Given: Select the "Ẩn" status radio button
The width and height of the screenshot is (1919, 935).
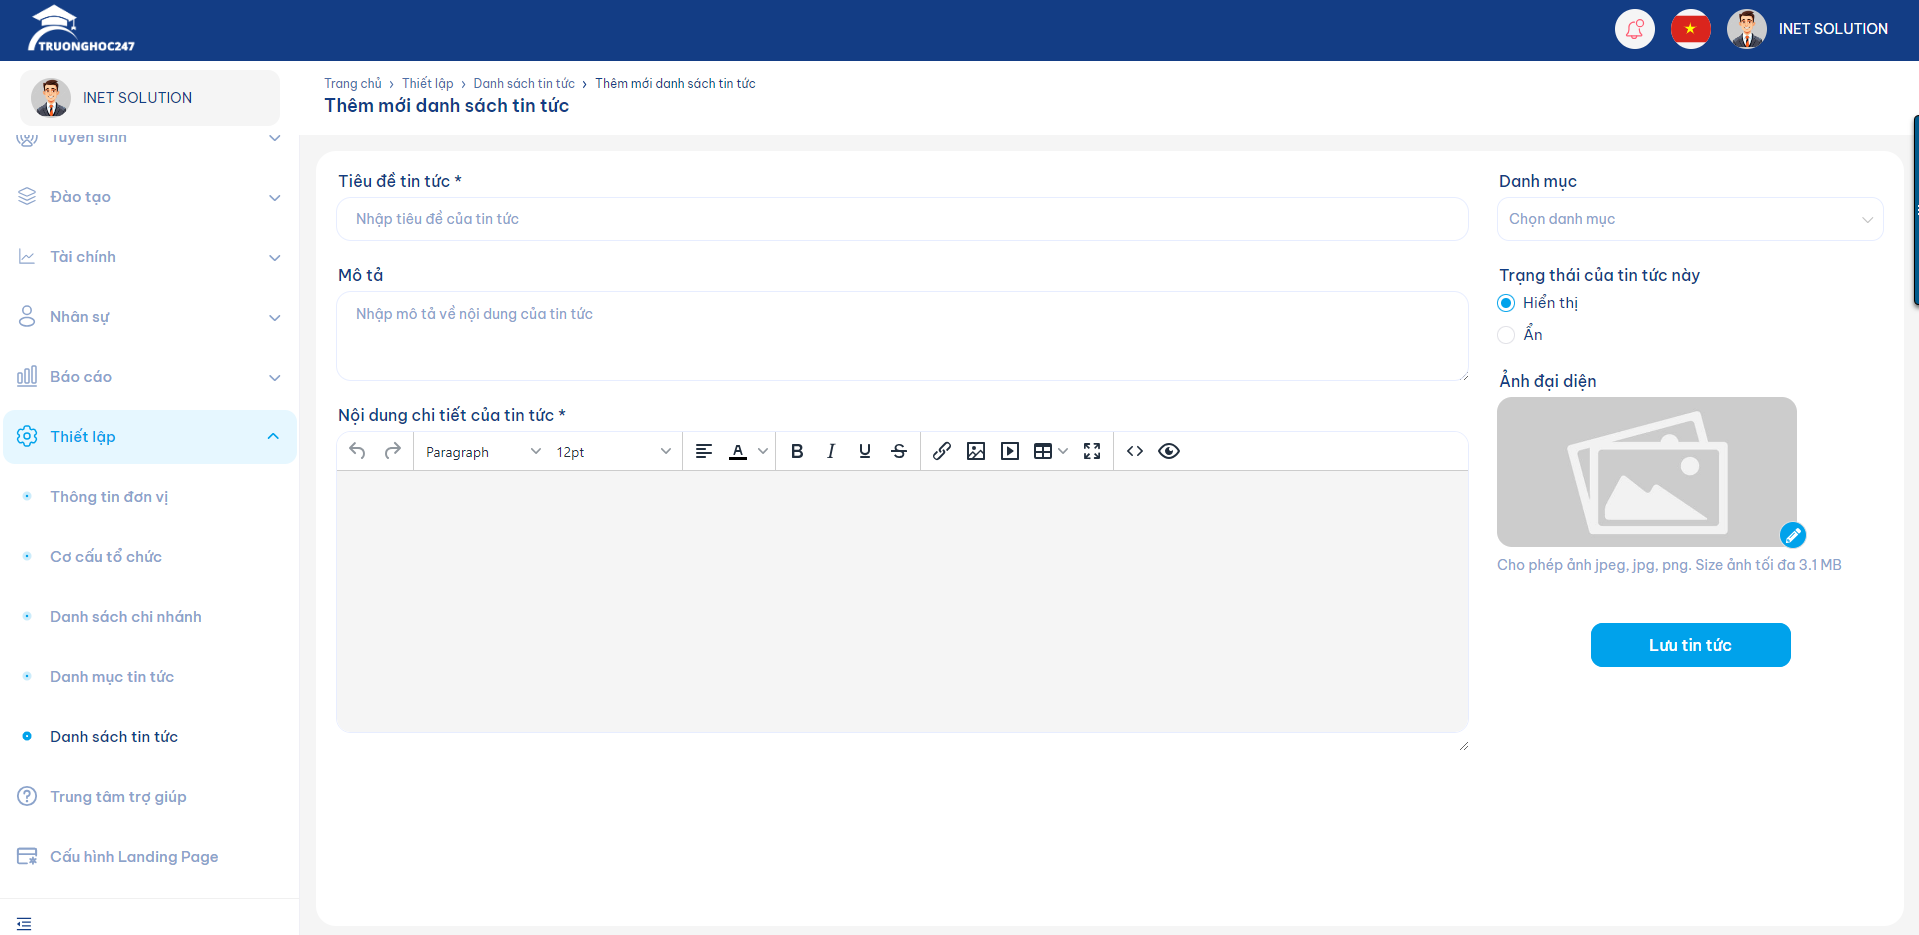Looking at the screenshot, I should point(1506,335).
